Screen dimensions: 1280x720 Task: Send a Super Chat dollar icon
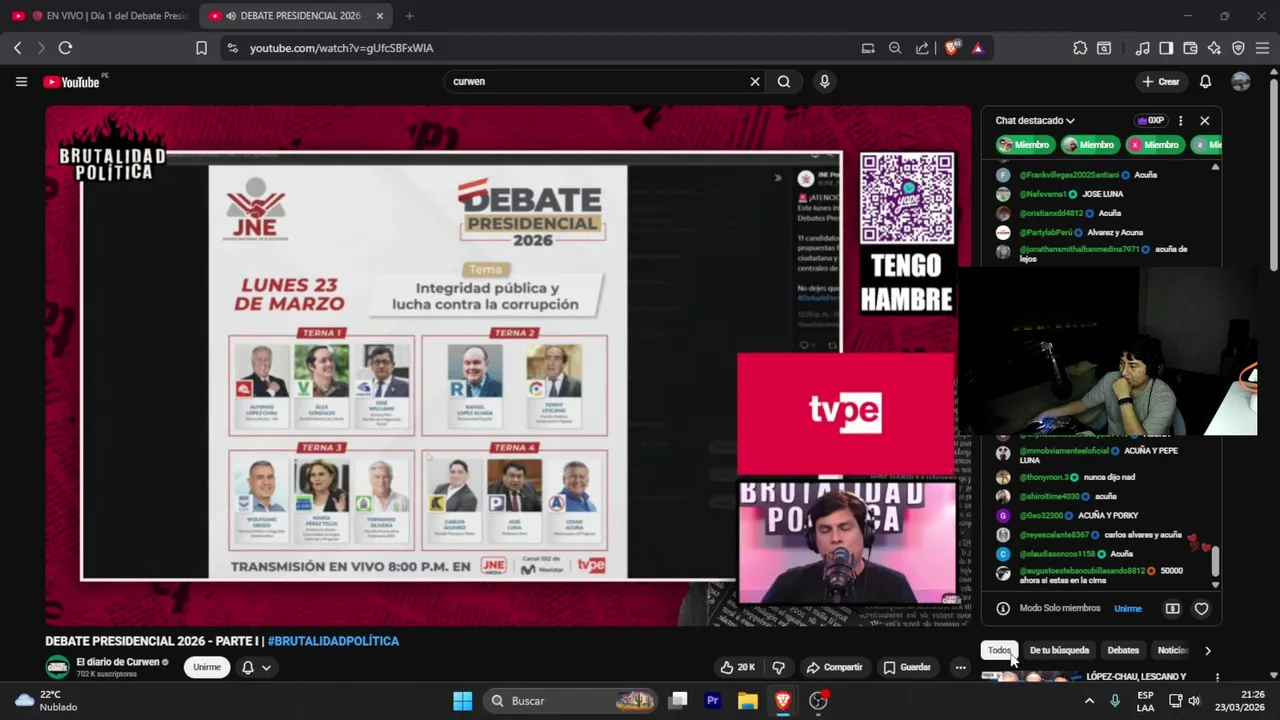pyautogui.click(x=1172, y=608)
